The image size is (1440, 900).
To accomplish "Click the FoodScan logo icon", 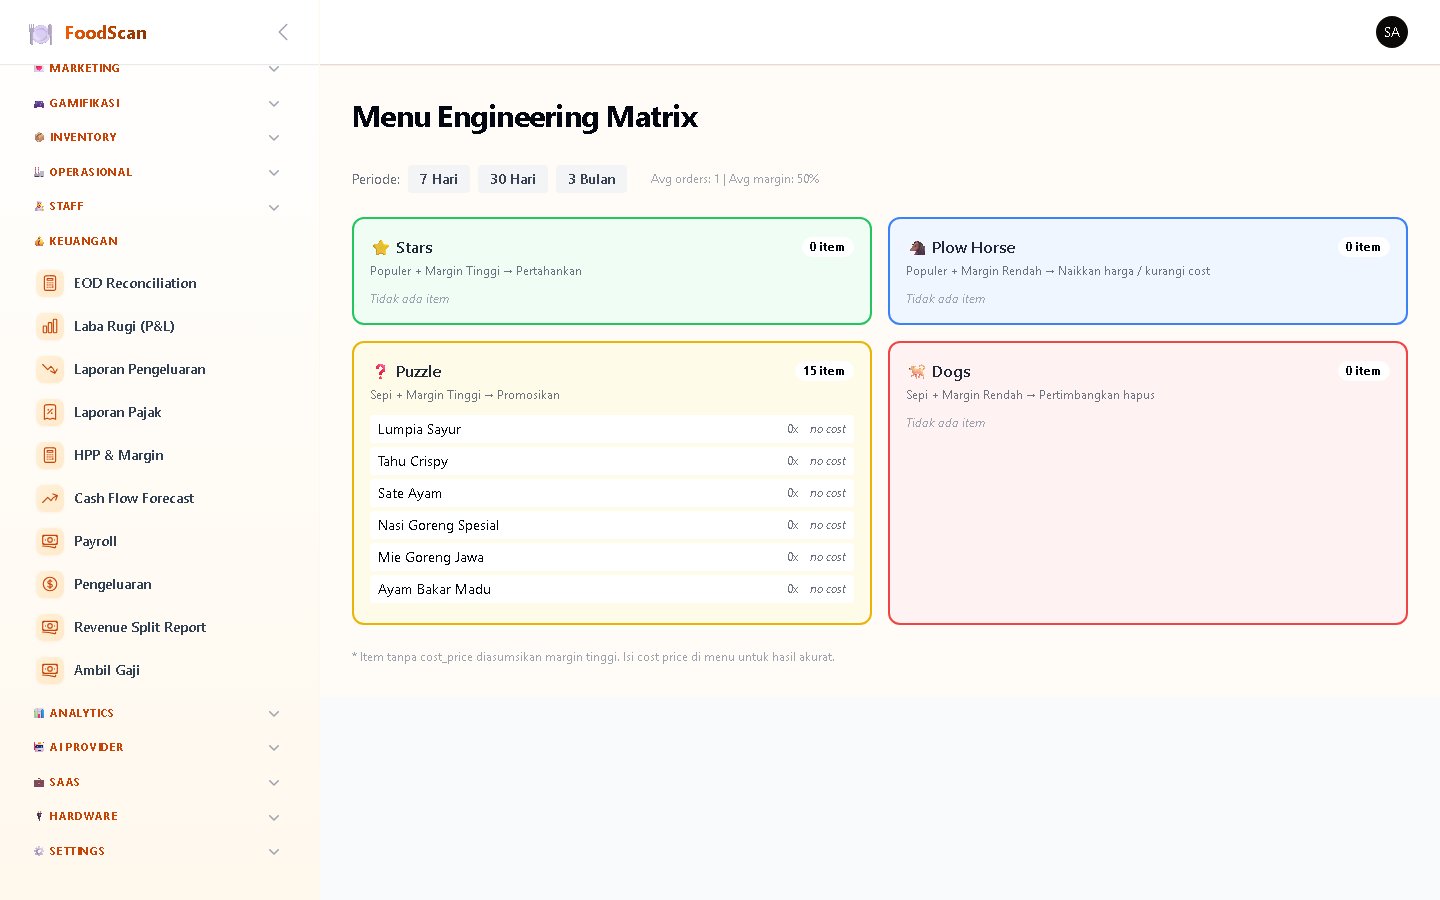I will (x=40, y=33).
